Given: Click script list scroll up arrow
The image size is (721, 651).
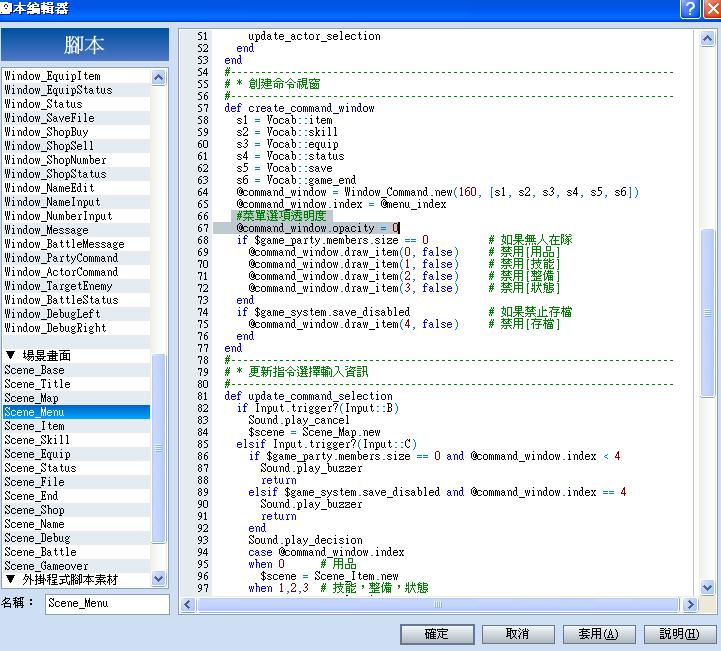Looking at the screenshot, I should (x=158, y=77).
